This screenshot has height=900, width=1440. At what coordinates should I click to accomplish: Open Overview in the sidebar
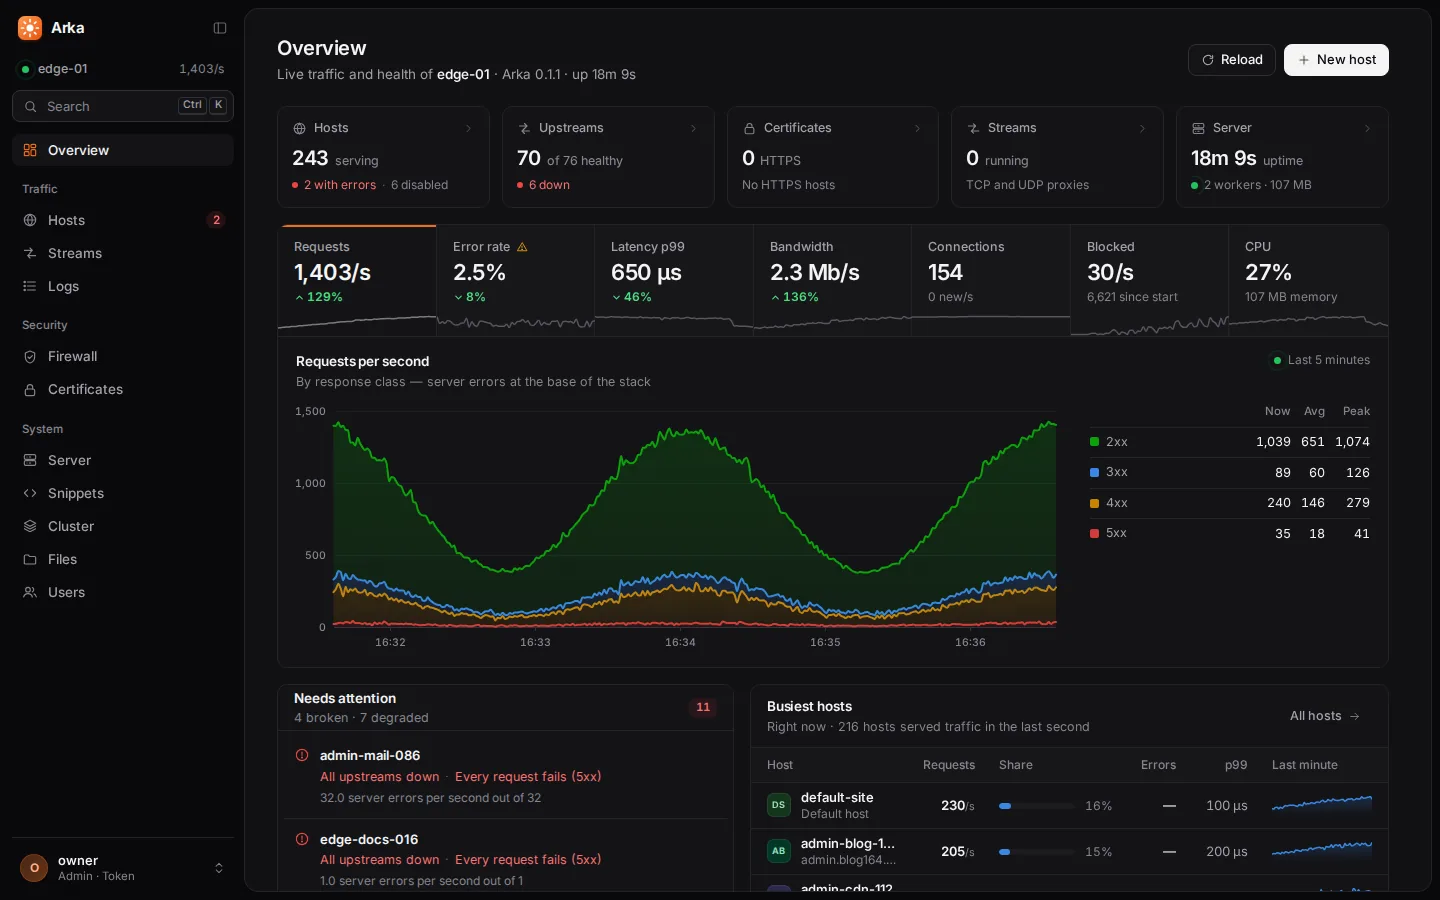coord(123,150)
